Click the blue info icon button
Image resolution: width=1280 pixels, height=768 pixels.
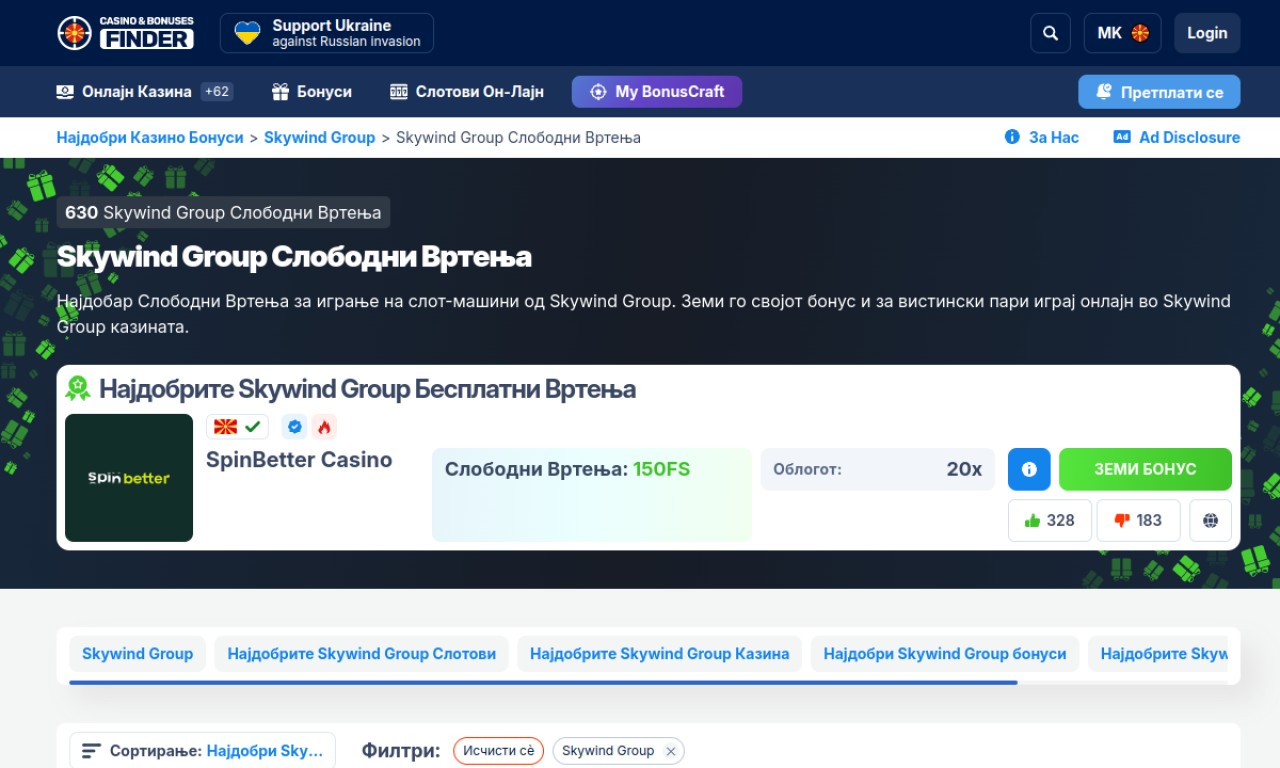(x=1029, y=469)
